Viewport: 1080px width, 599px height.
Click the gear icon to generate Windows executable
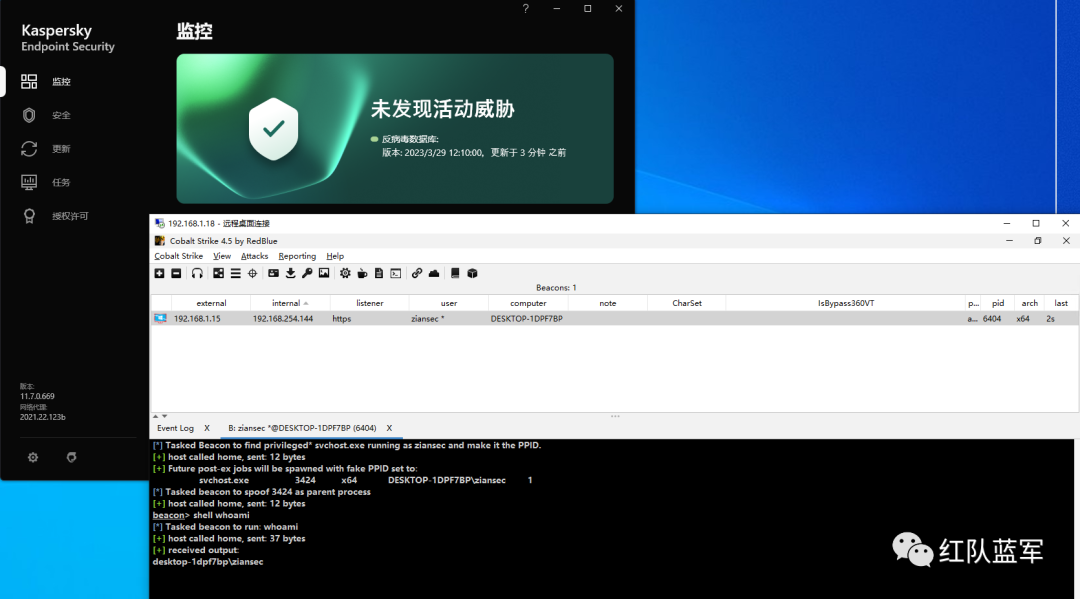pos(345,273)
